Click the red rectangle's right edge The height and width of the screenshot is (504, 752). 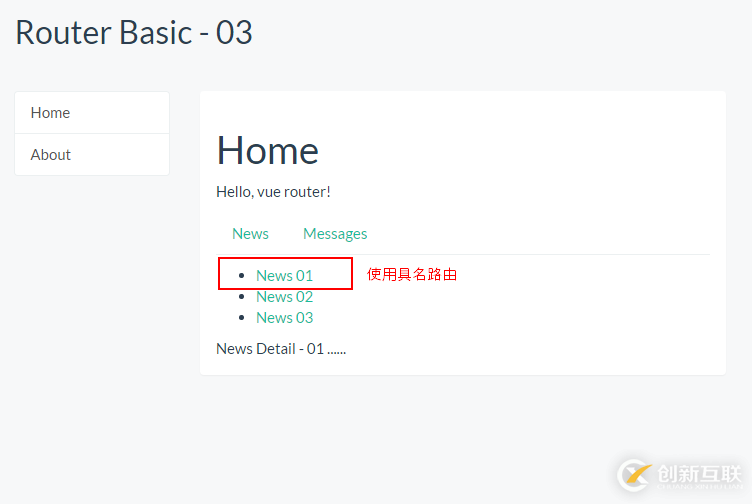pos(352,274)
